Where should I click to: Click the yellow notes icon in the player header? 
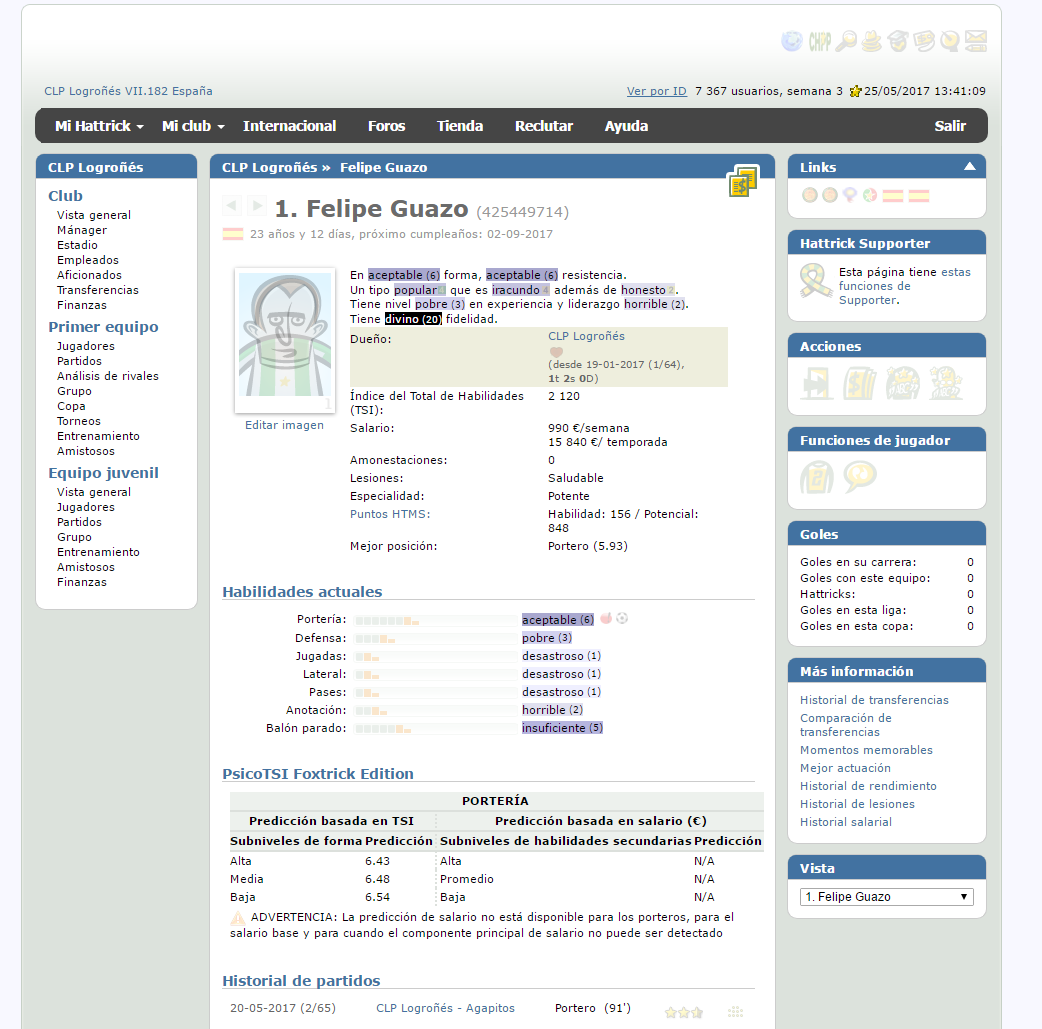pyautogui.click(x=742, y=181)
